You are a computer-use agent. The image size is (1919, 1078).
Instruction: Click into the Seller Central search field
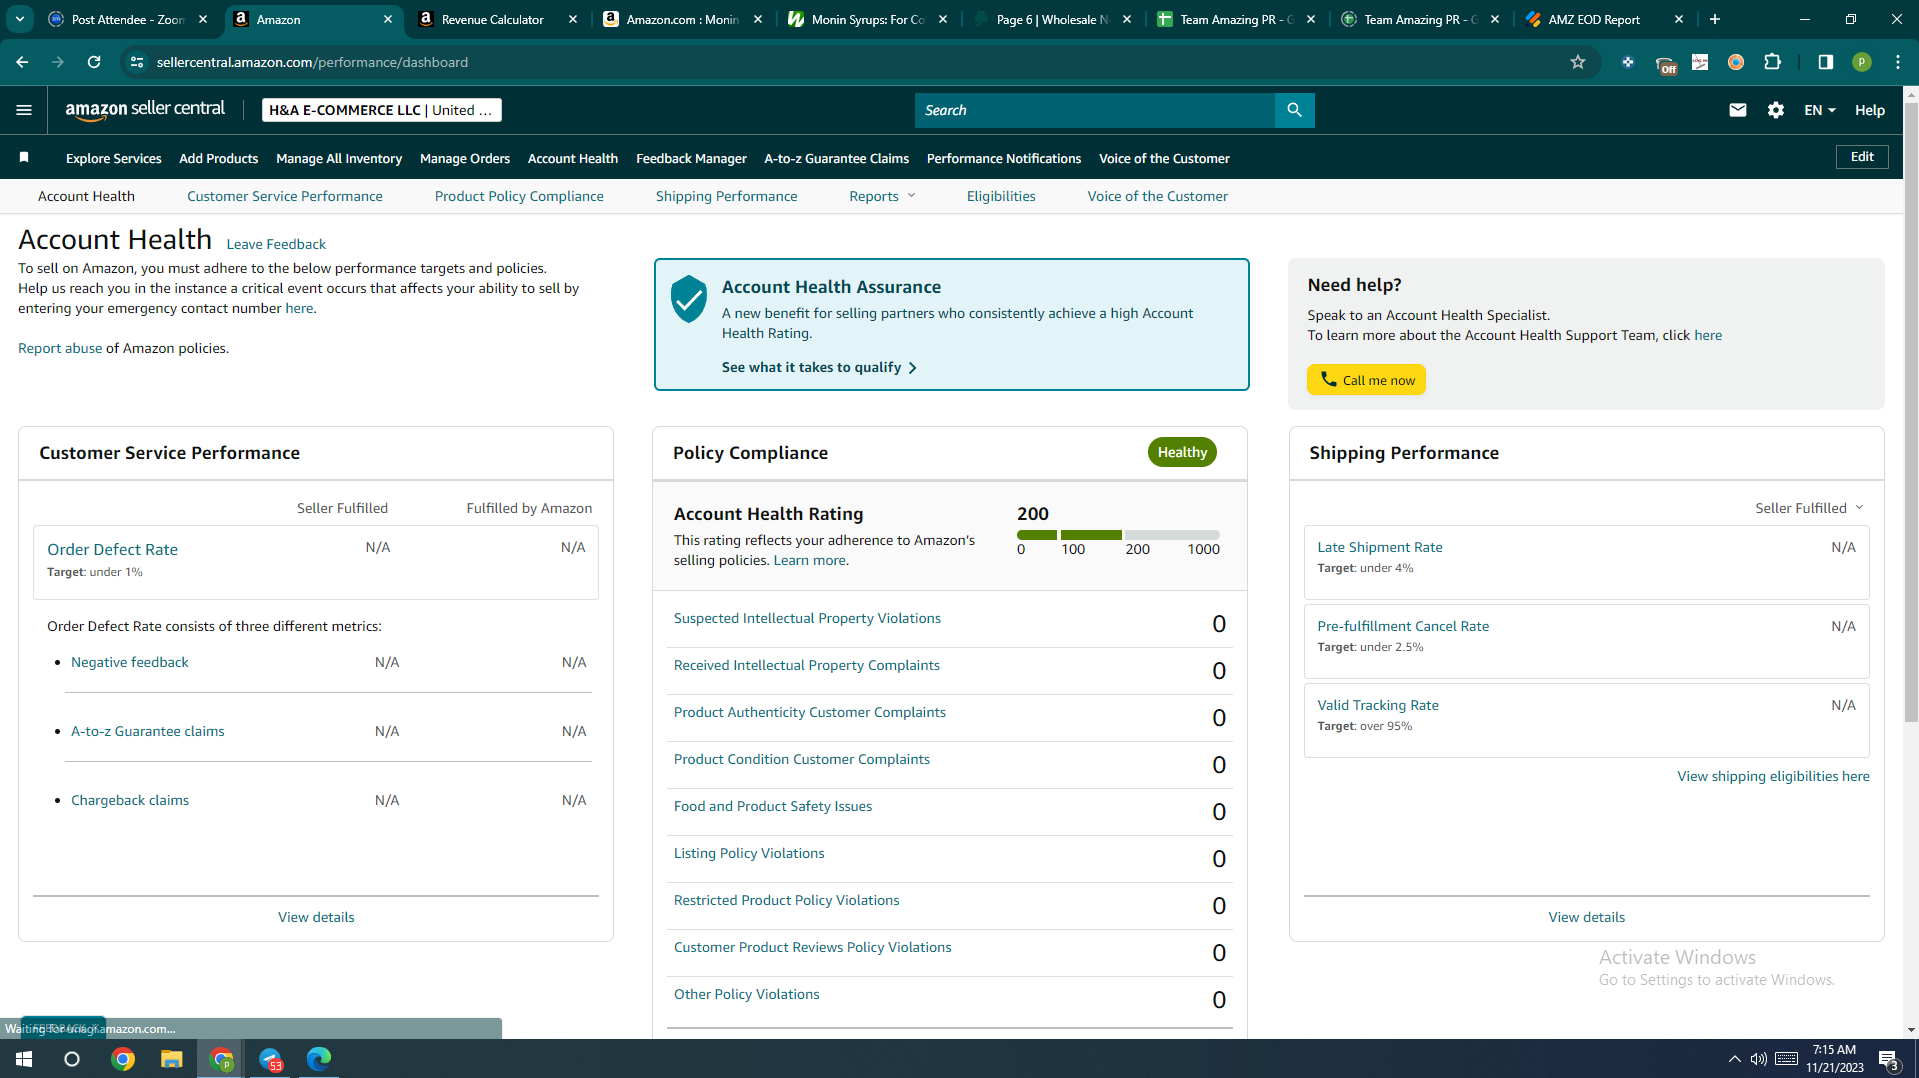[x=1095, y=110]
